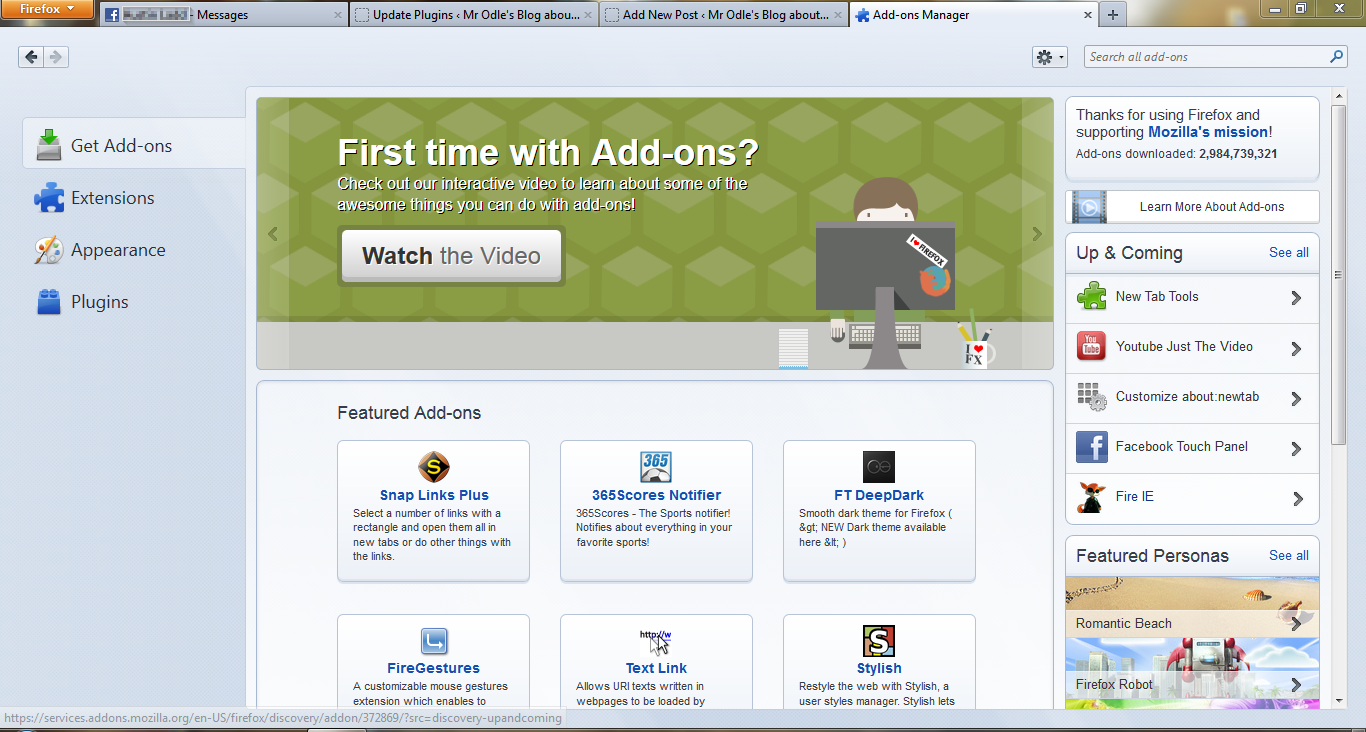Open the FT DeepDark title link

(879, 495)
